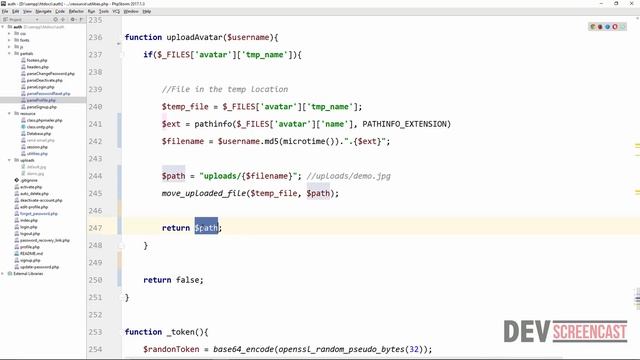Image resolution: width=640 pixels, height=360 pixels.
Task: Collapse the partials folder
Action: [x=9, y=53]
